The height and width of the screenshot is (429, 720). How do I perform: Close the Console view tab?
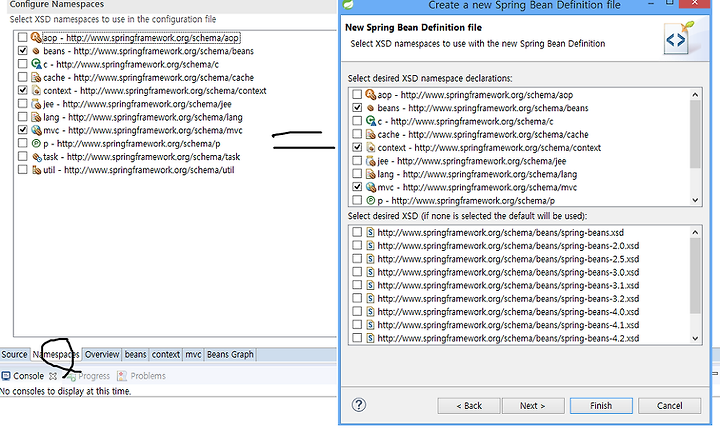click(x=53, y=376)
